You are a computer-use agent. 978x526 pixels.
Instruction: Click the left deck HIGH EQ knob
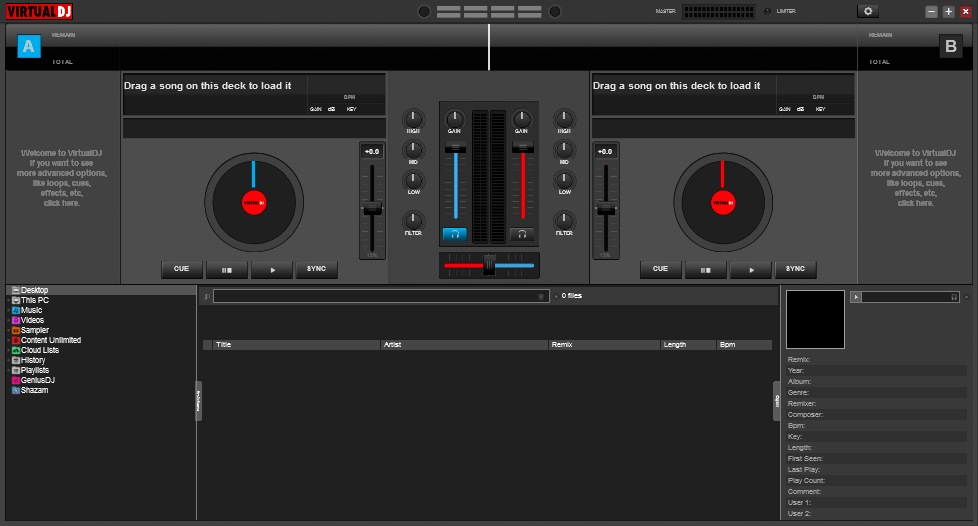tap(413, 119)
